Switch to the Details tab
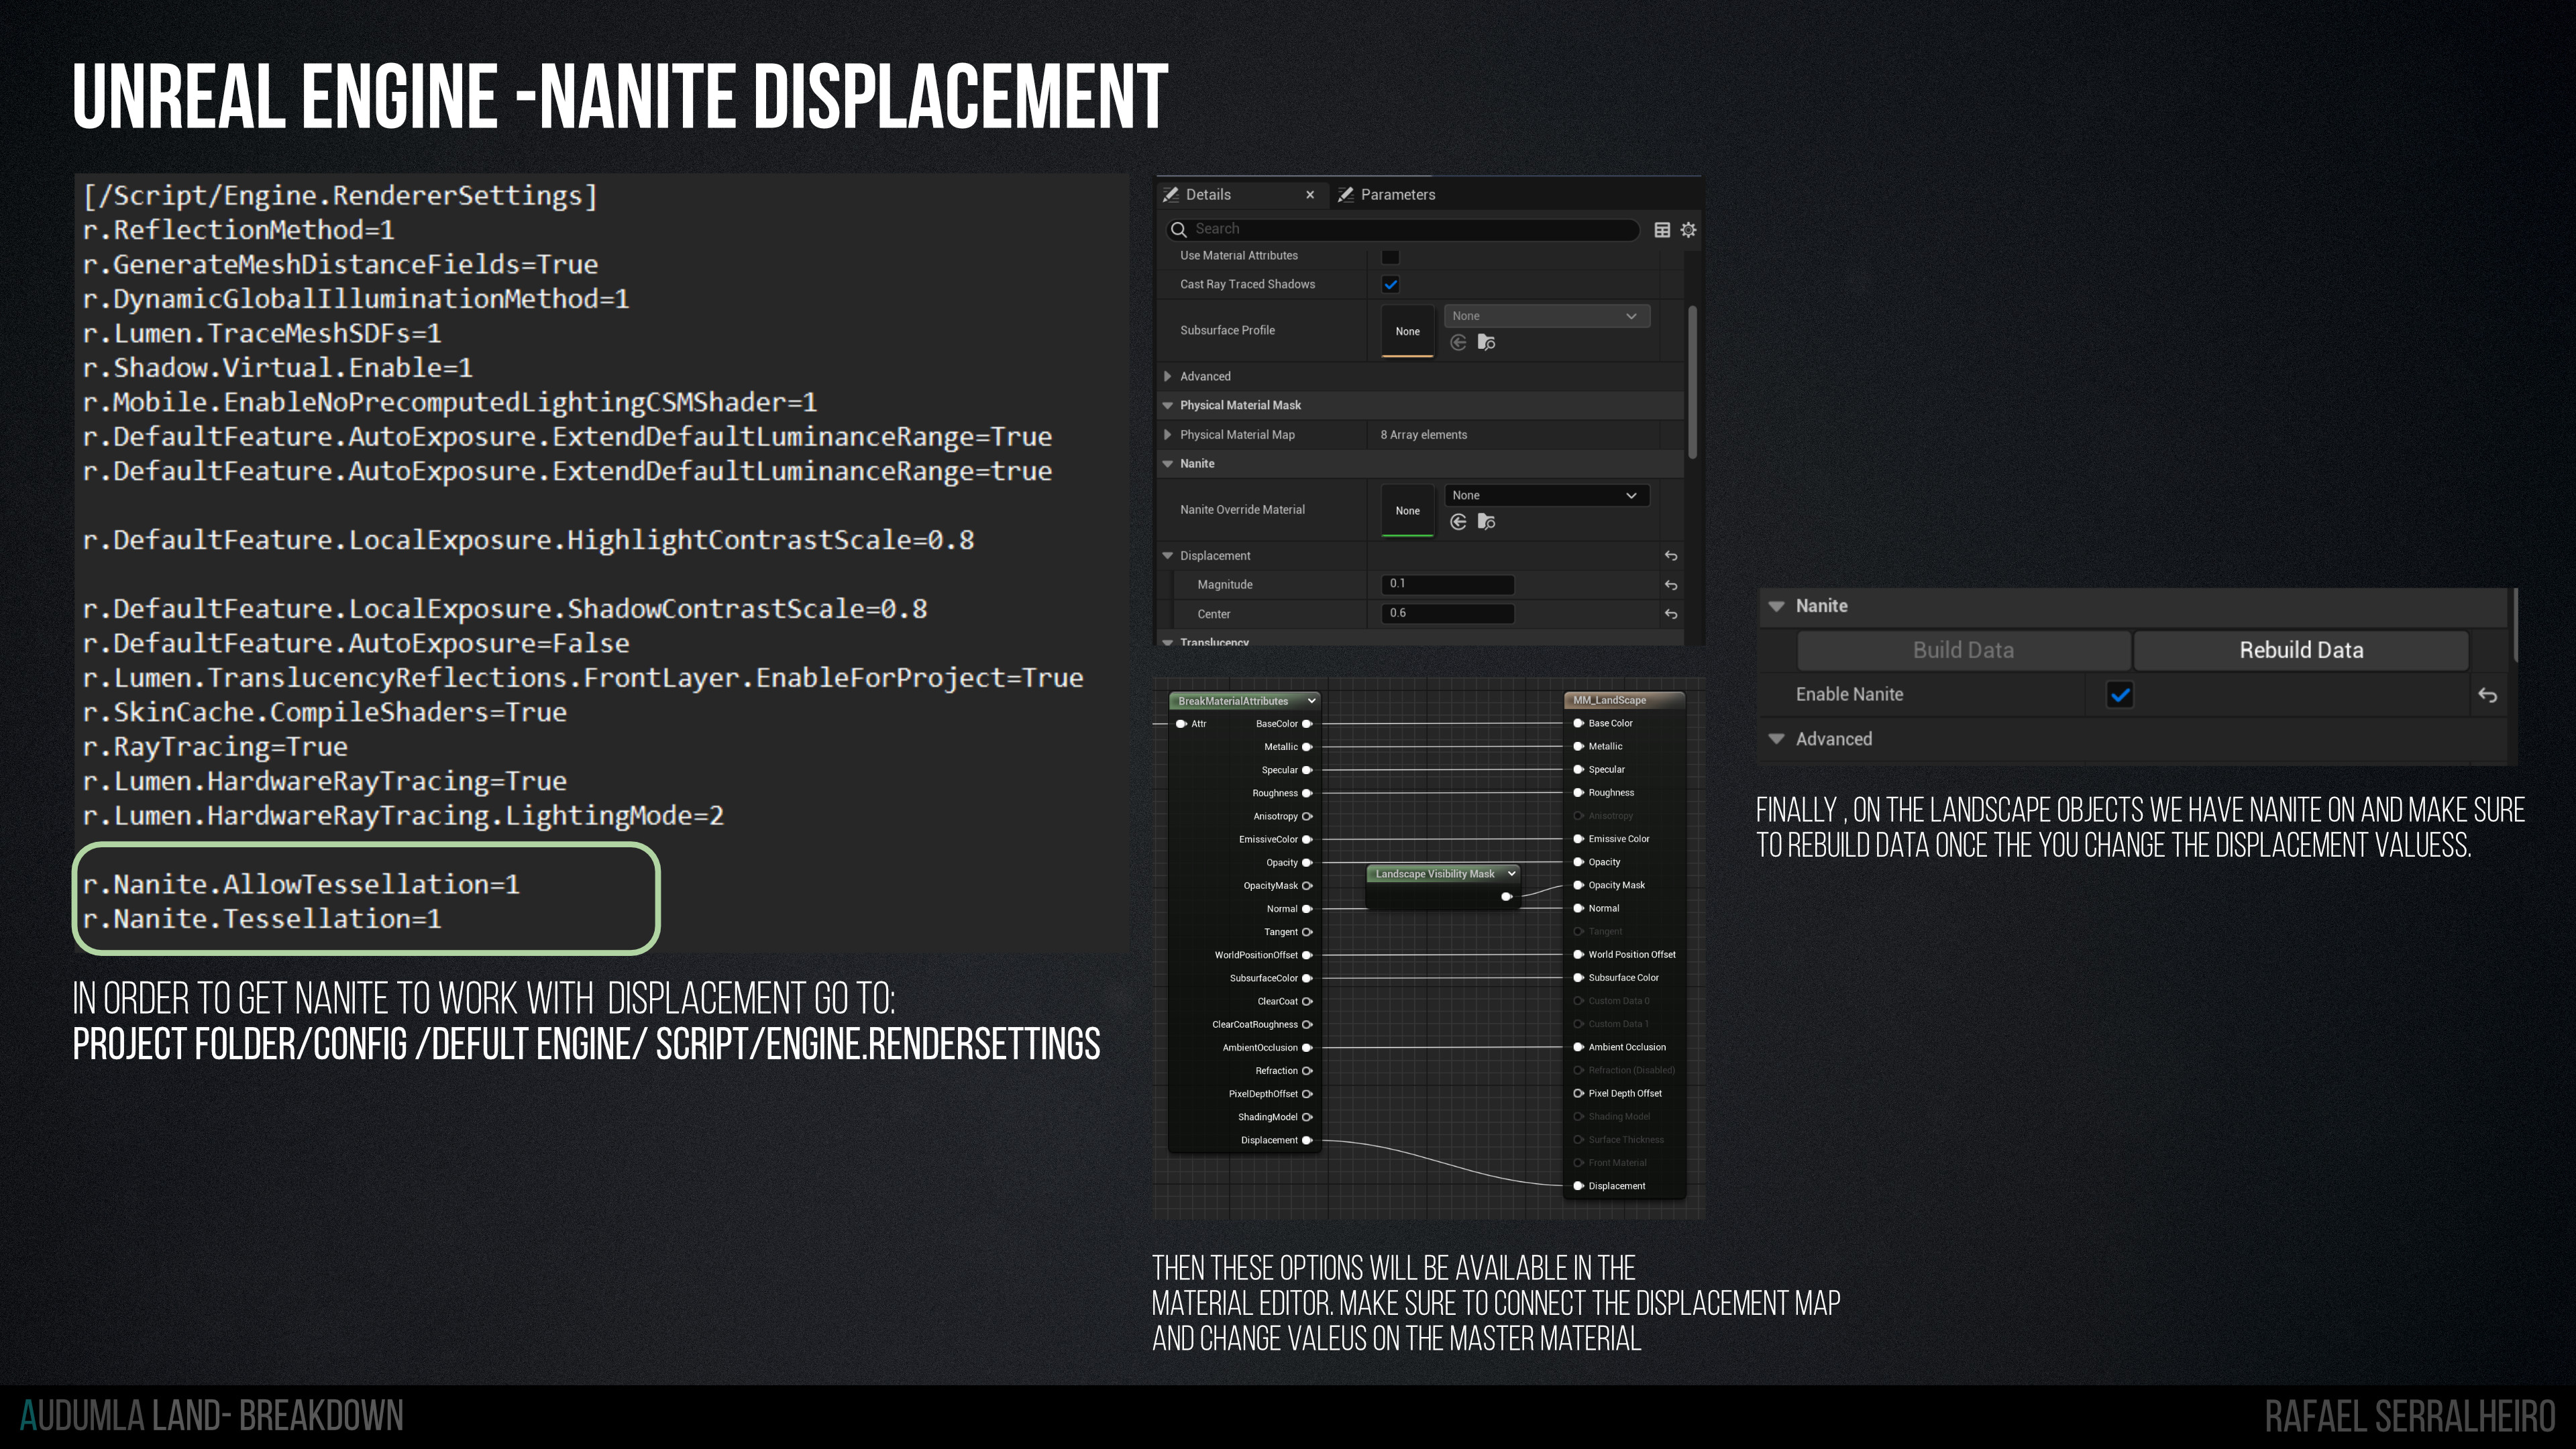The height and width of the screenshot is (1449, 2576). point(1208,195)
